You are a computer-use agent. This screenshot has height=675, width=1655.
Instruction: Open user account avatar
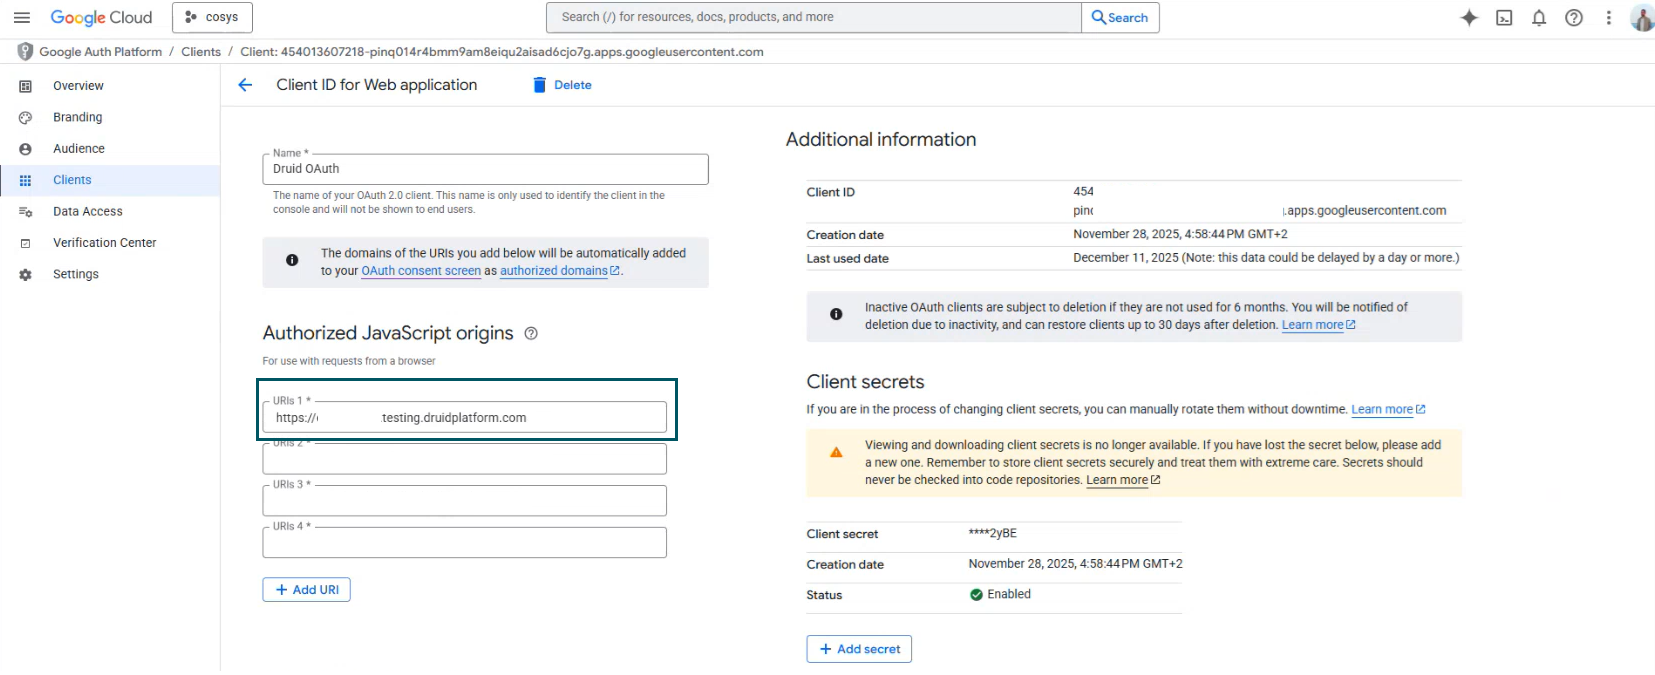[x=1641, y=18]
